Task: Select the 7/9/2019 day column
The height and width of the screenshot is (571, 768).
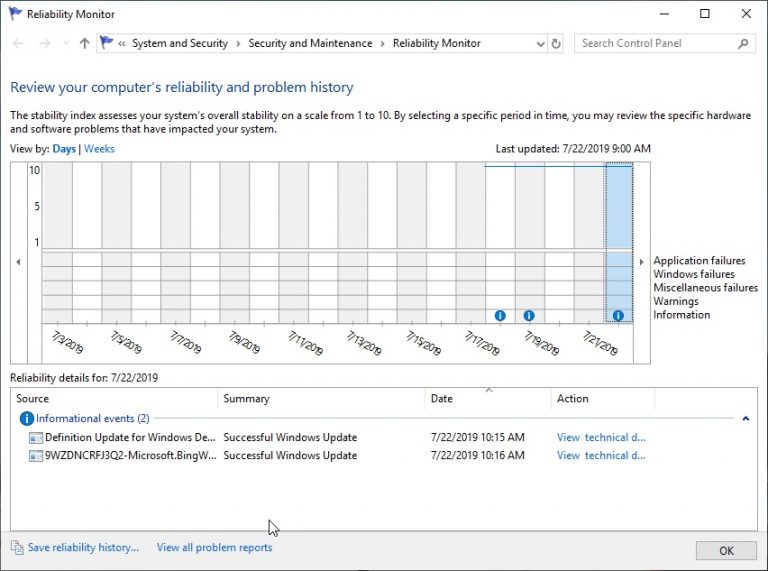Action: 235,242
